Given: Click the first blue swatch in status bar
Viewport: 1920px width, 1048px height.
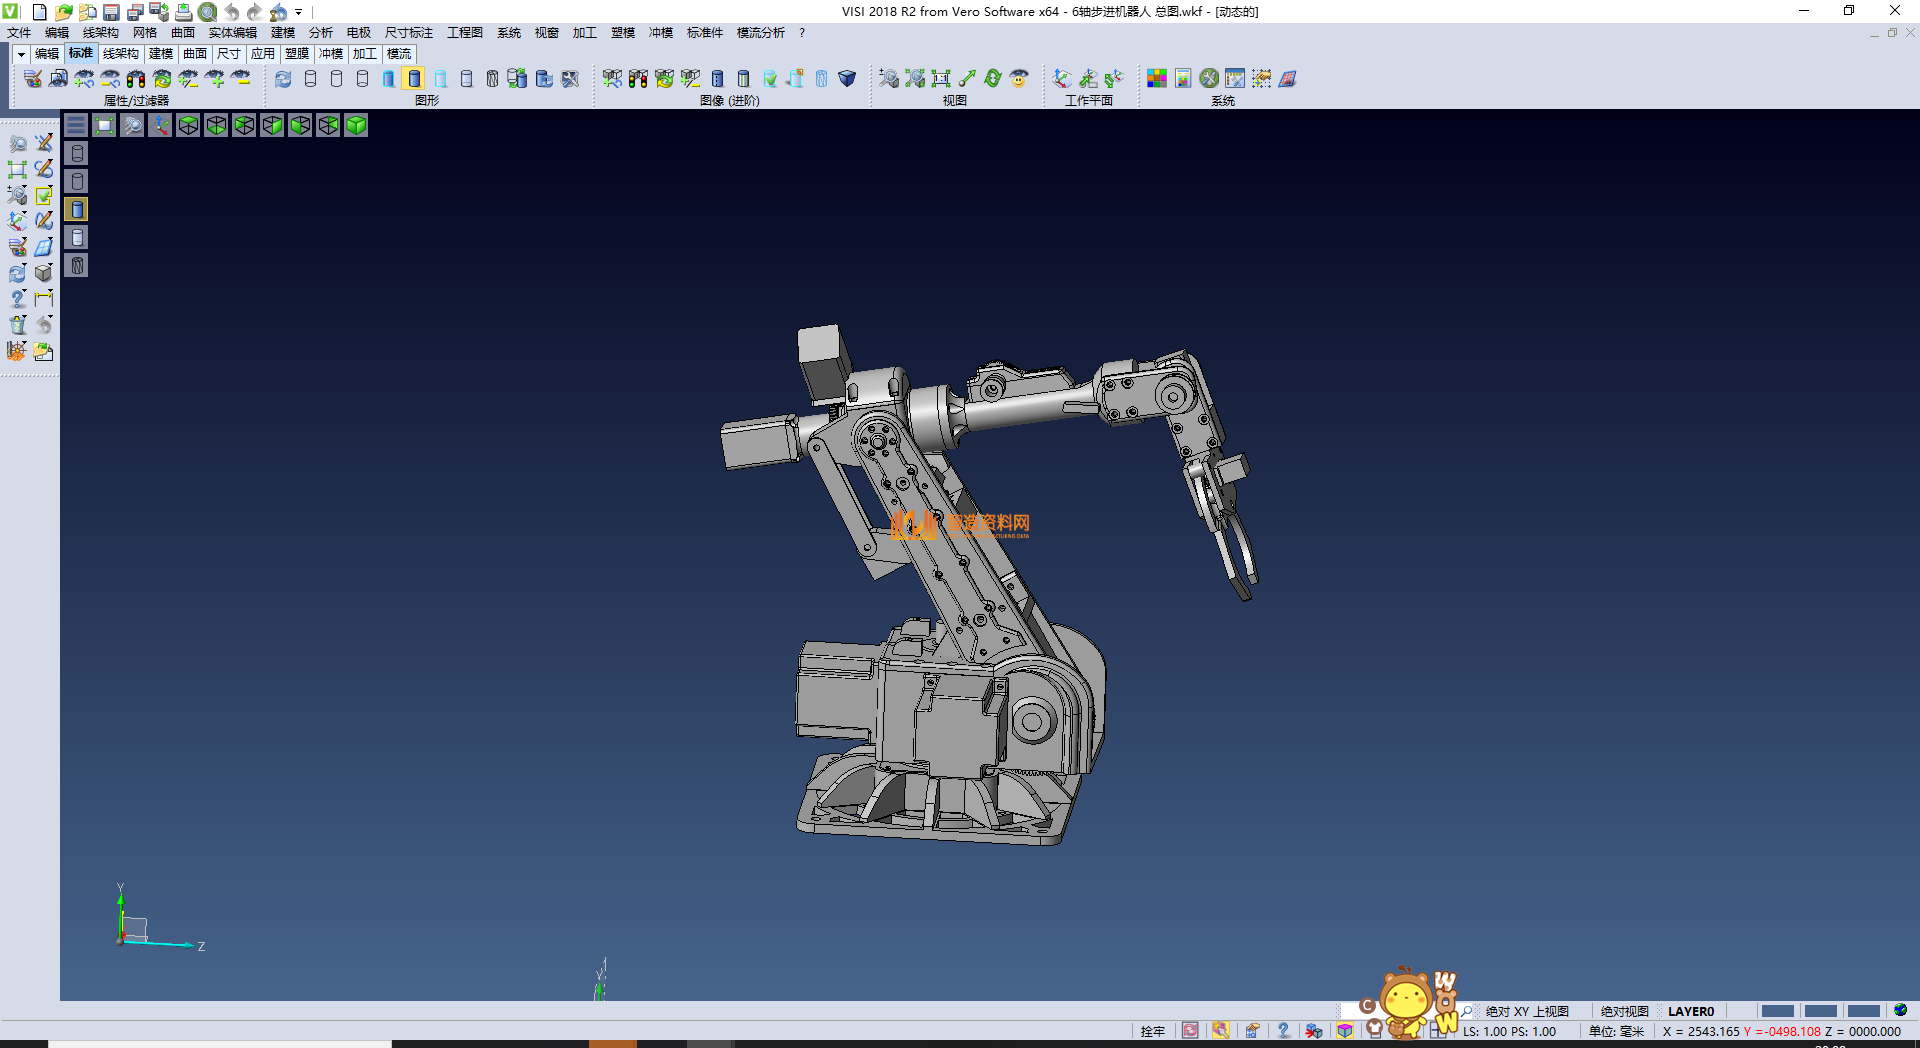Looking at the screenshot, I should (1777, 1011).
